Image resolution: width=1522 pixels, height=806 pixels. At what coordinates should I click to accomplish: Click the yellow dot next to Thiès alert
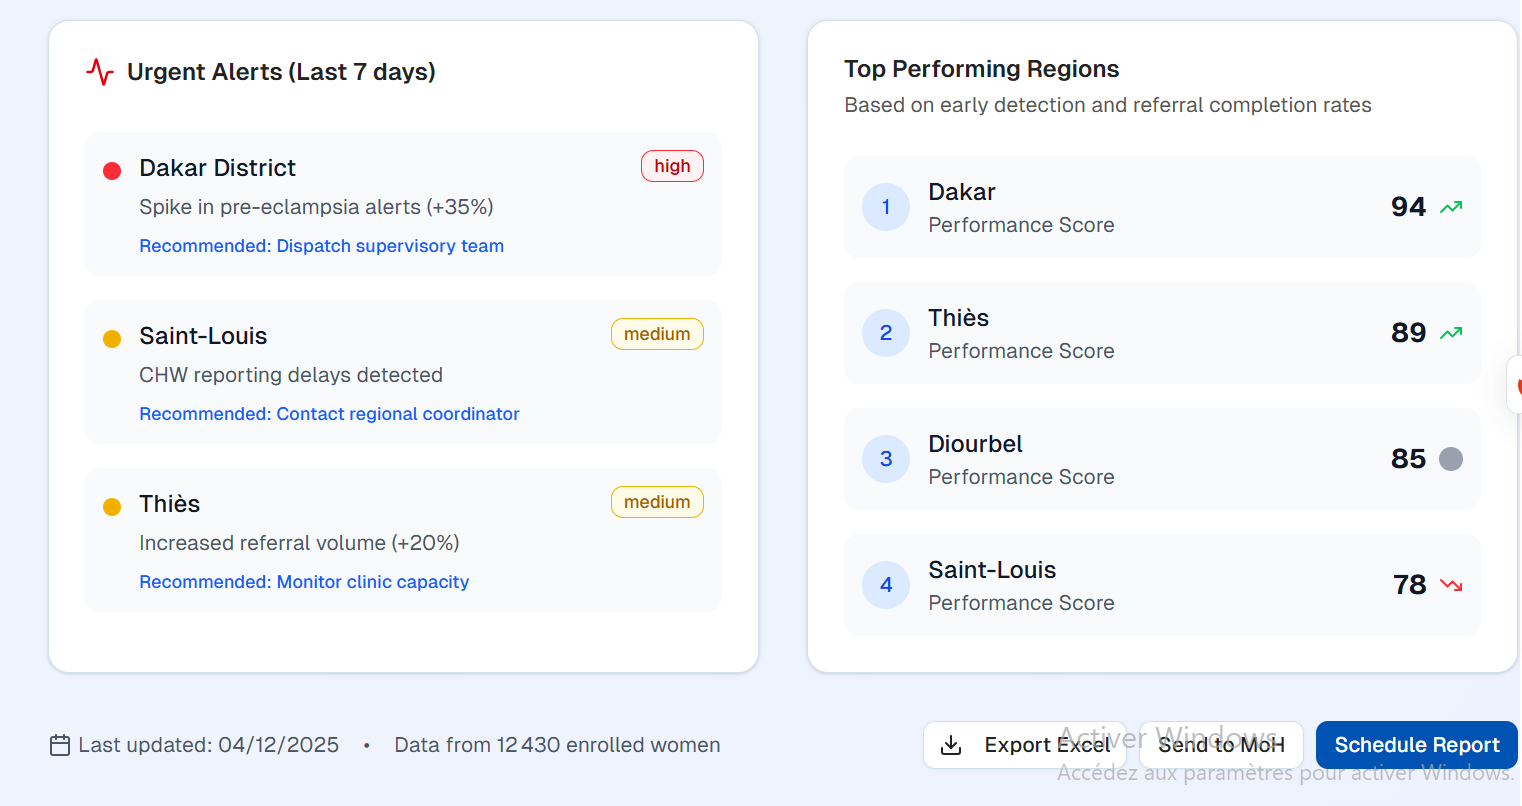click(112, 507)
